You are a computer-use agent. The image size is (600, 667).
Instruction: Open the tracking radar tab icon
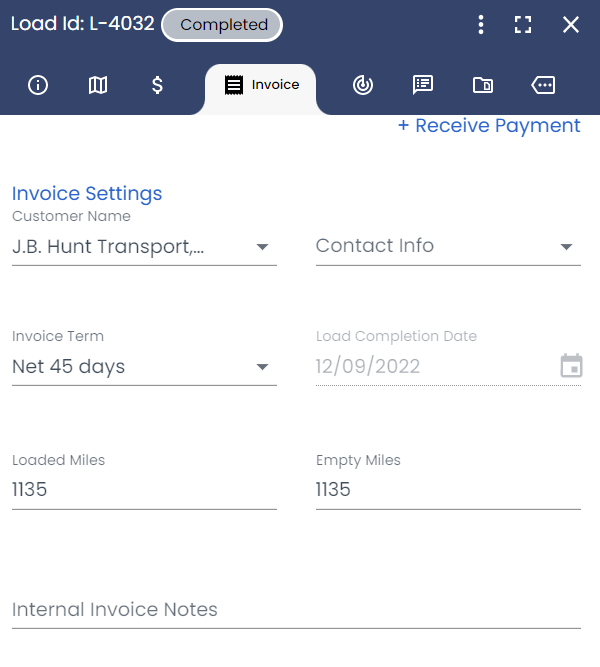[363, 85]
